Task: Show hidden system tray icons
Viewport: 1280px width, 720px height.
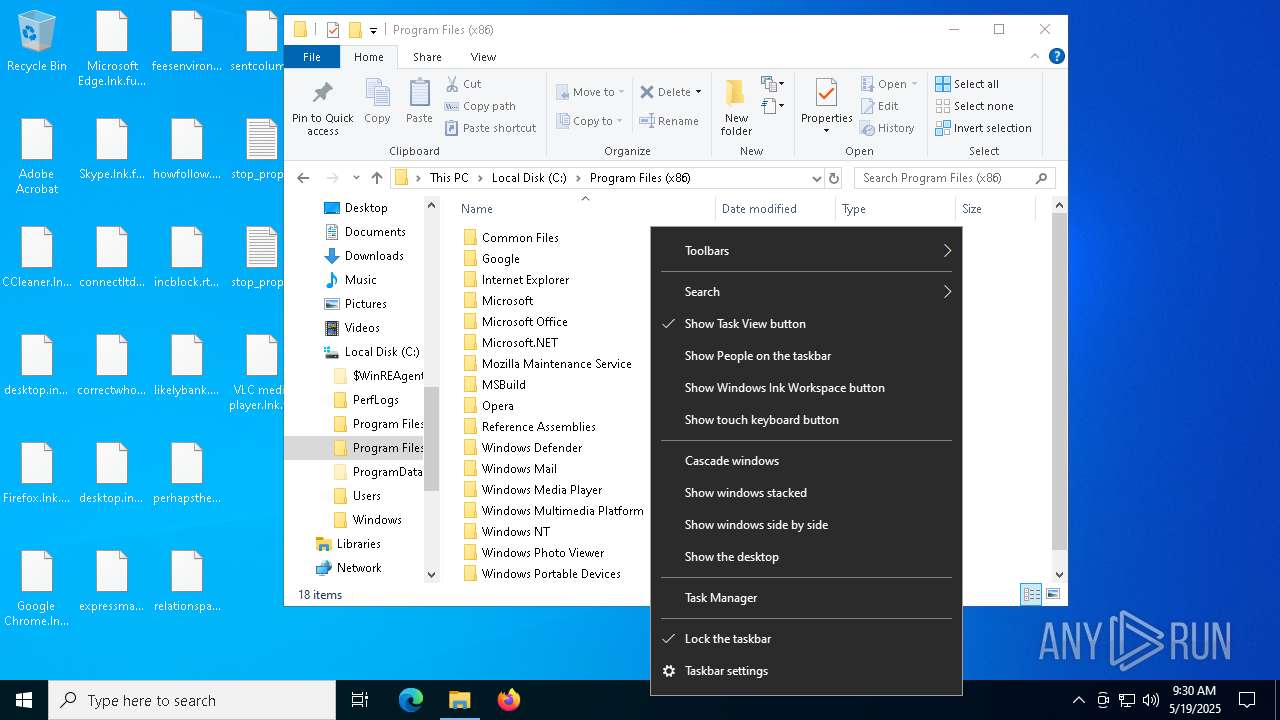Action: pyautogui.click(x=1078, y=700)
